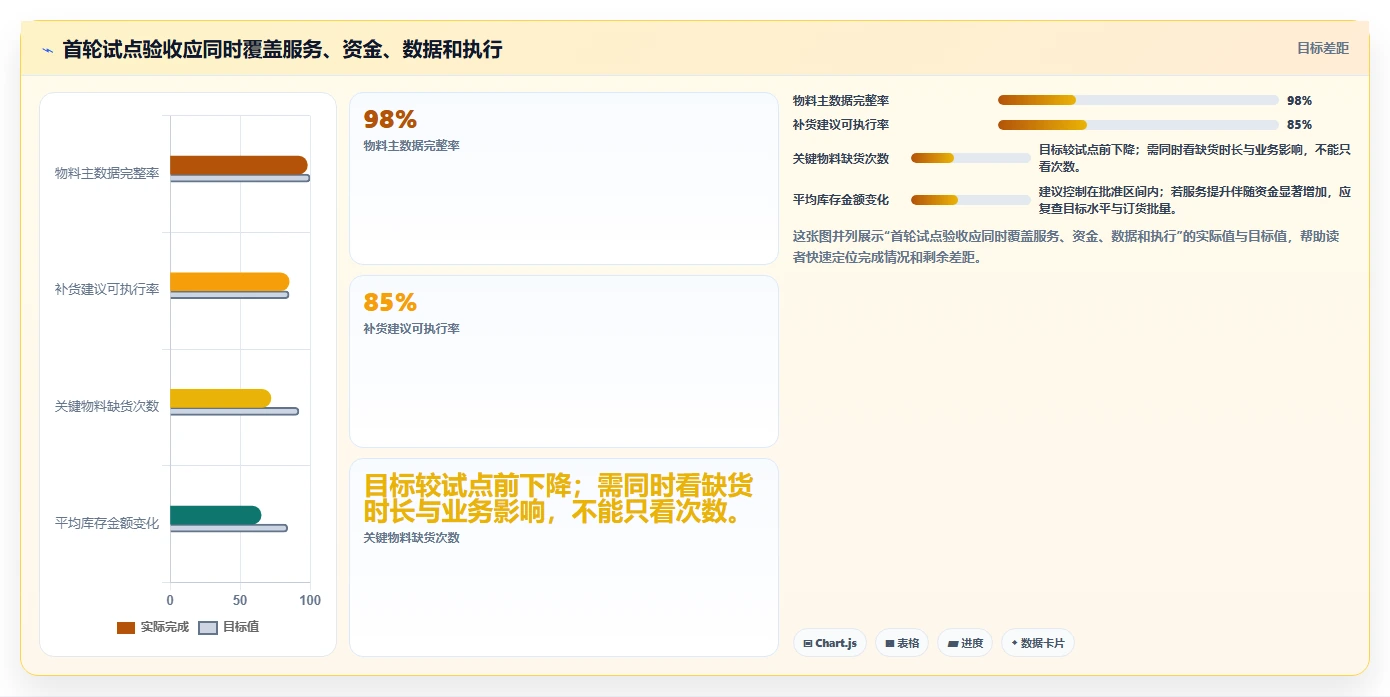This screenshot has height=697, width=1390.
Task: Click the 物料主数据完整率 chart axis label
Action: 107,173
